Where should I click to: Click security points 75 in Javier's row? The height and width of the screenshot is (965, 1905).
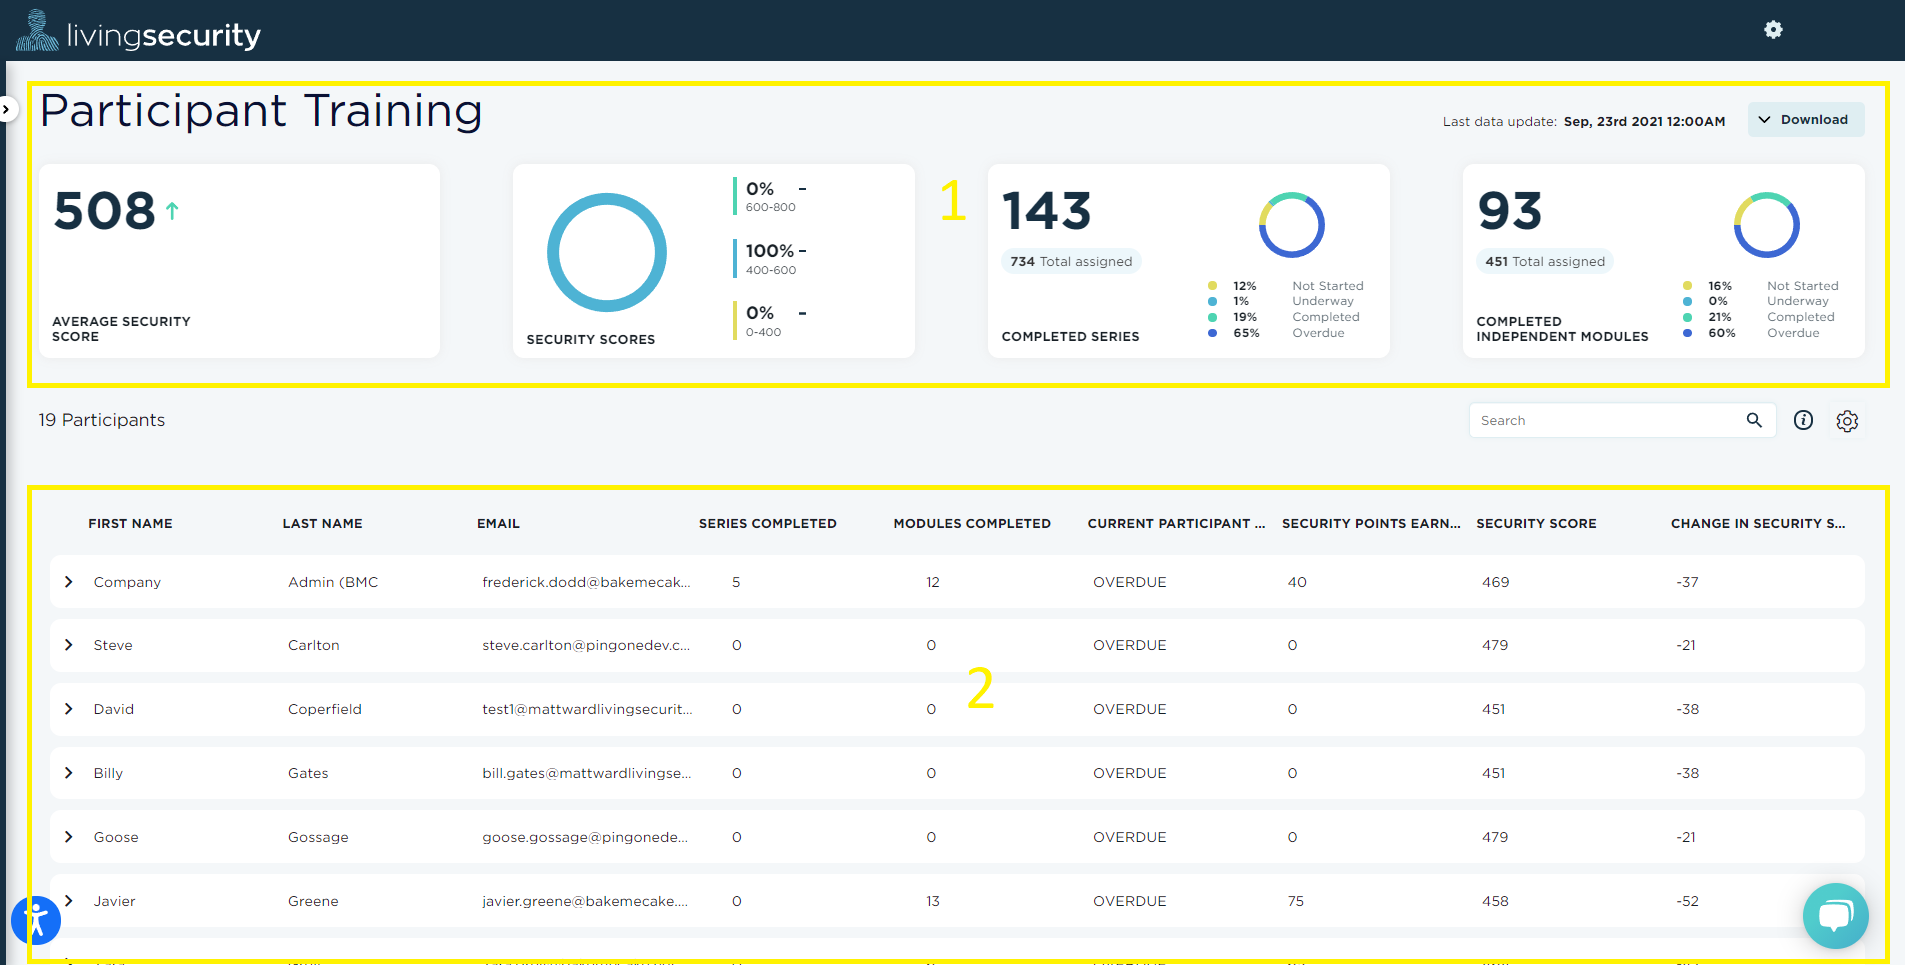click(x=1295, y=901)
